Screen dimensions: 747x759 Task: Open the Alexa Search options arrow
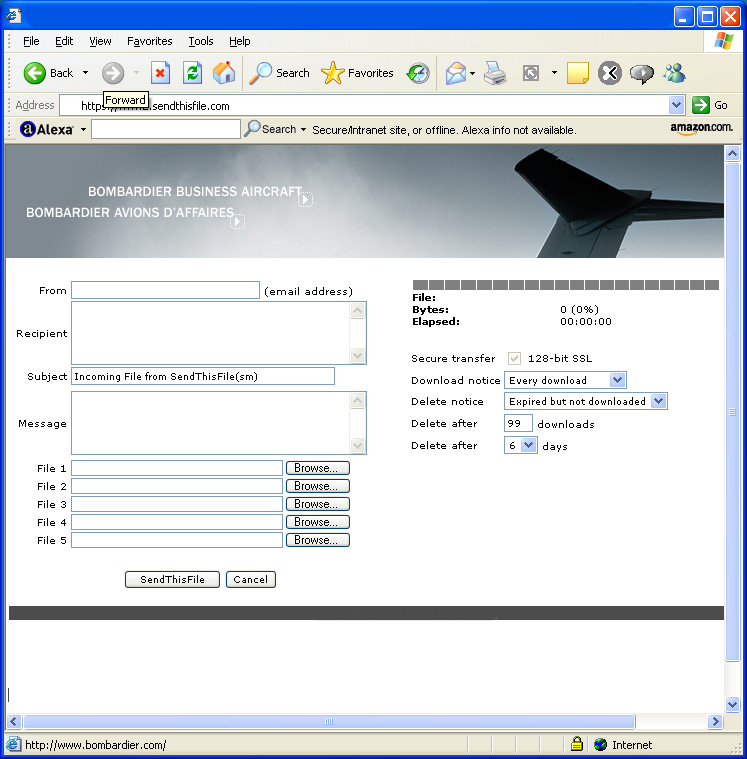[x=304, y=129]
